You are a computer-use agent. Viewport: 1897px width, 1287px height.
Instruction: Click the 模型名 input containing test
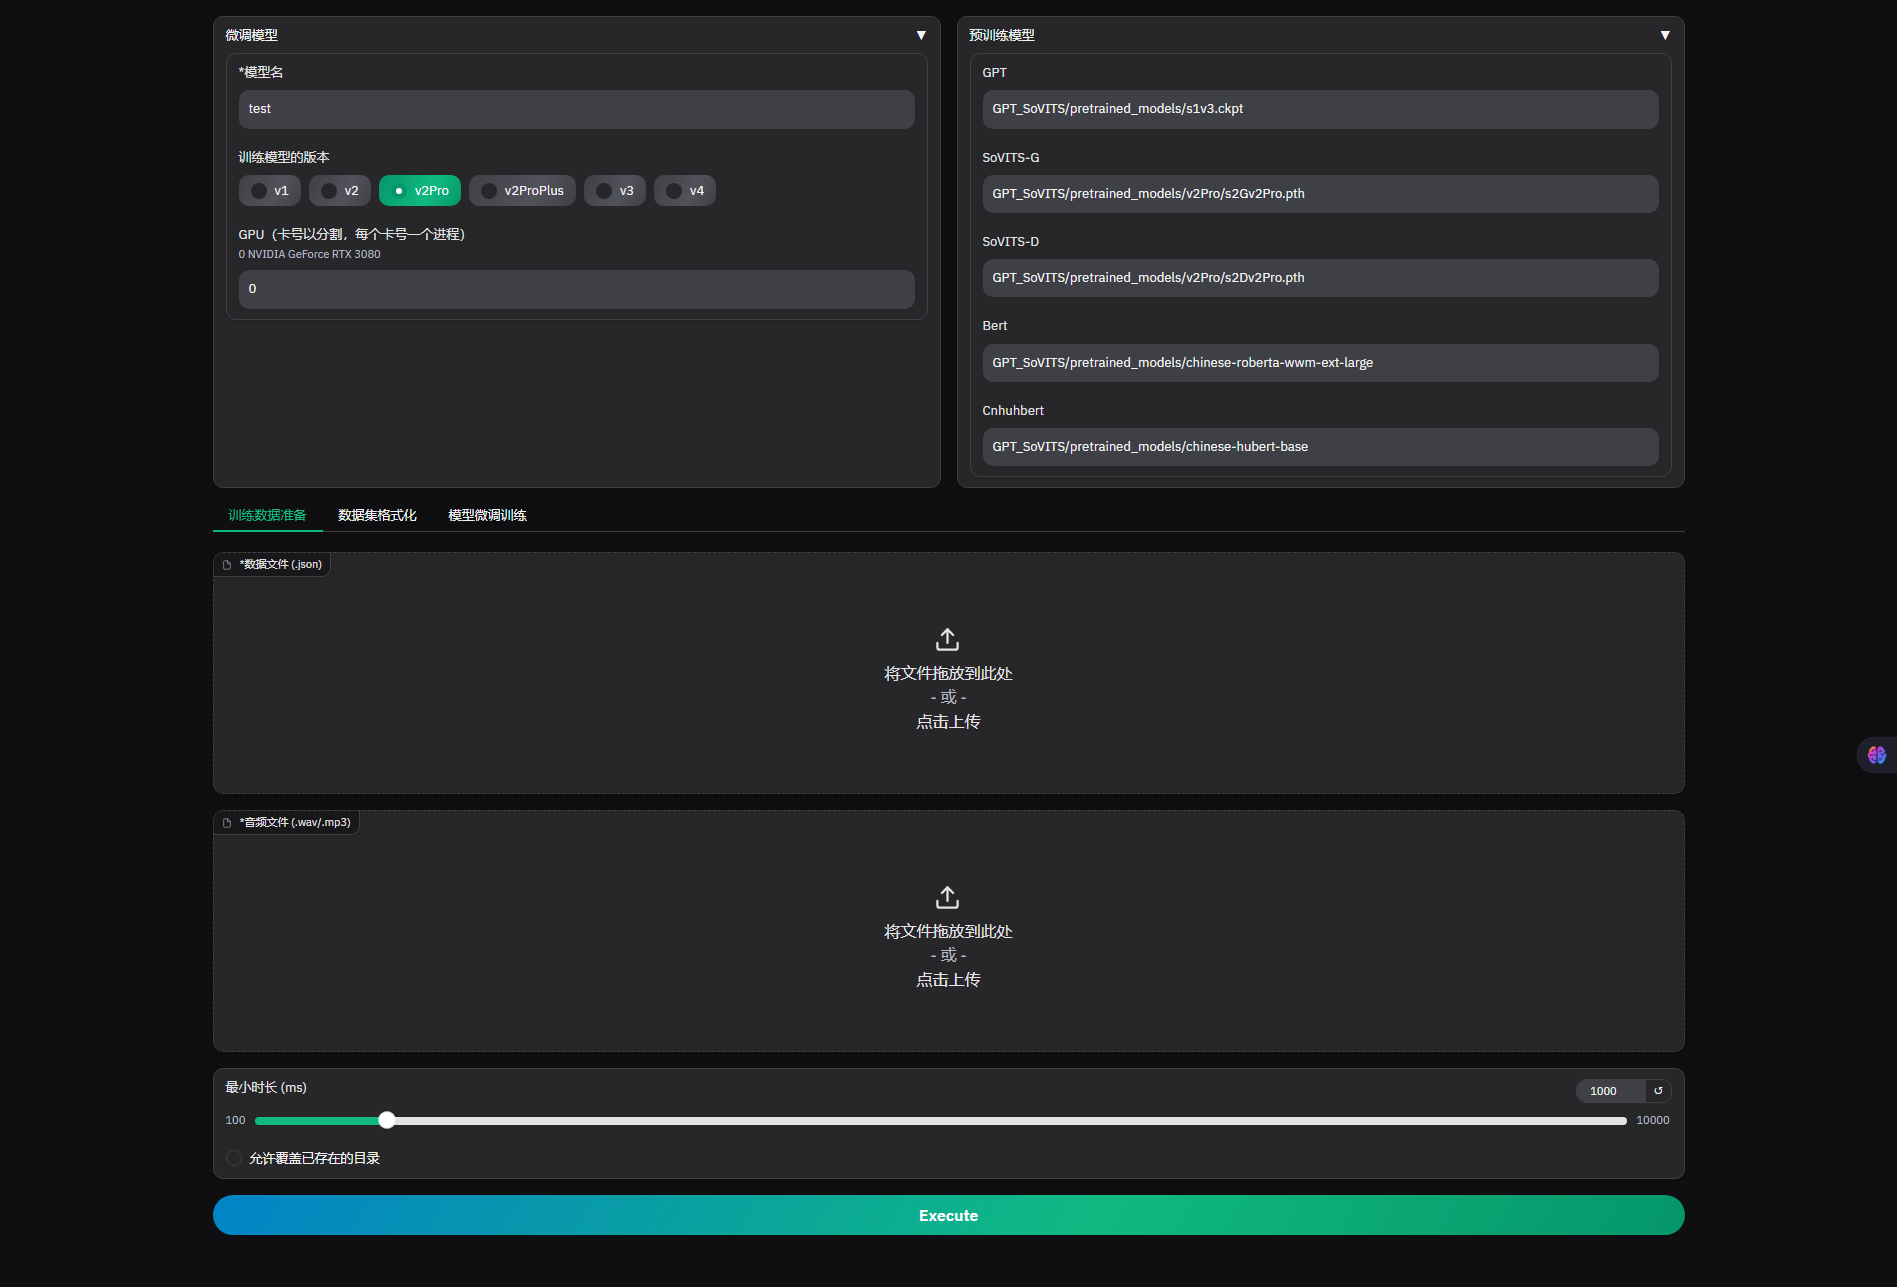click(576, 109)
